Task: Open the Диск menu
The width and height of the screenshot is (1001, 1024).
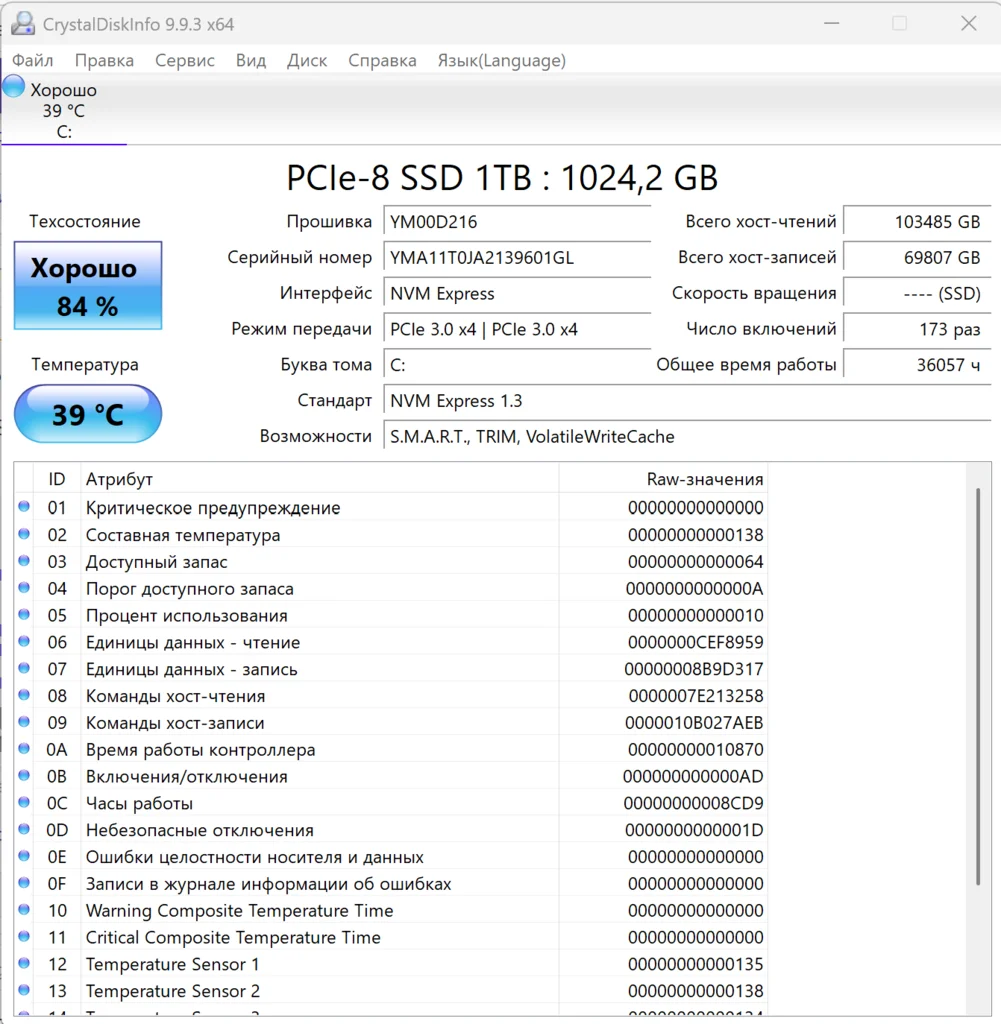Action: click(x=307, y=61)
